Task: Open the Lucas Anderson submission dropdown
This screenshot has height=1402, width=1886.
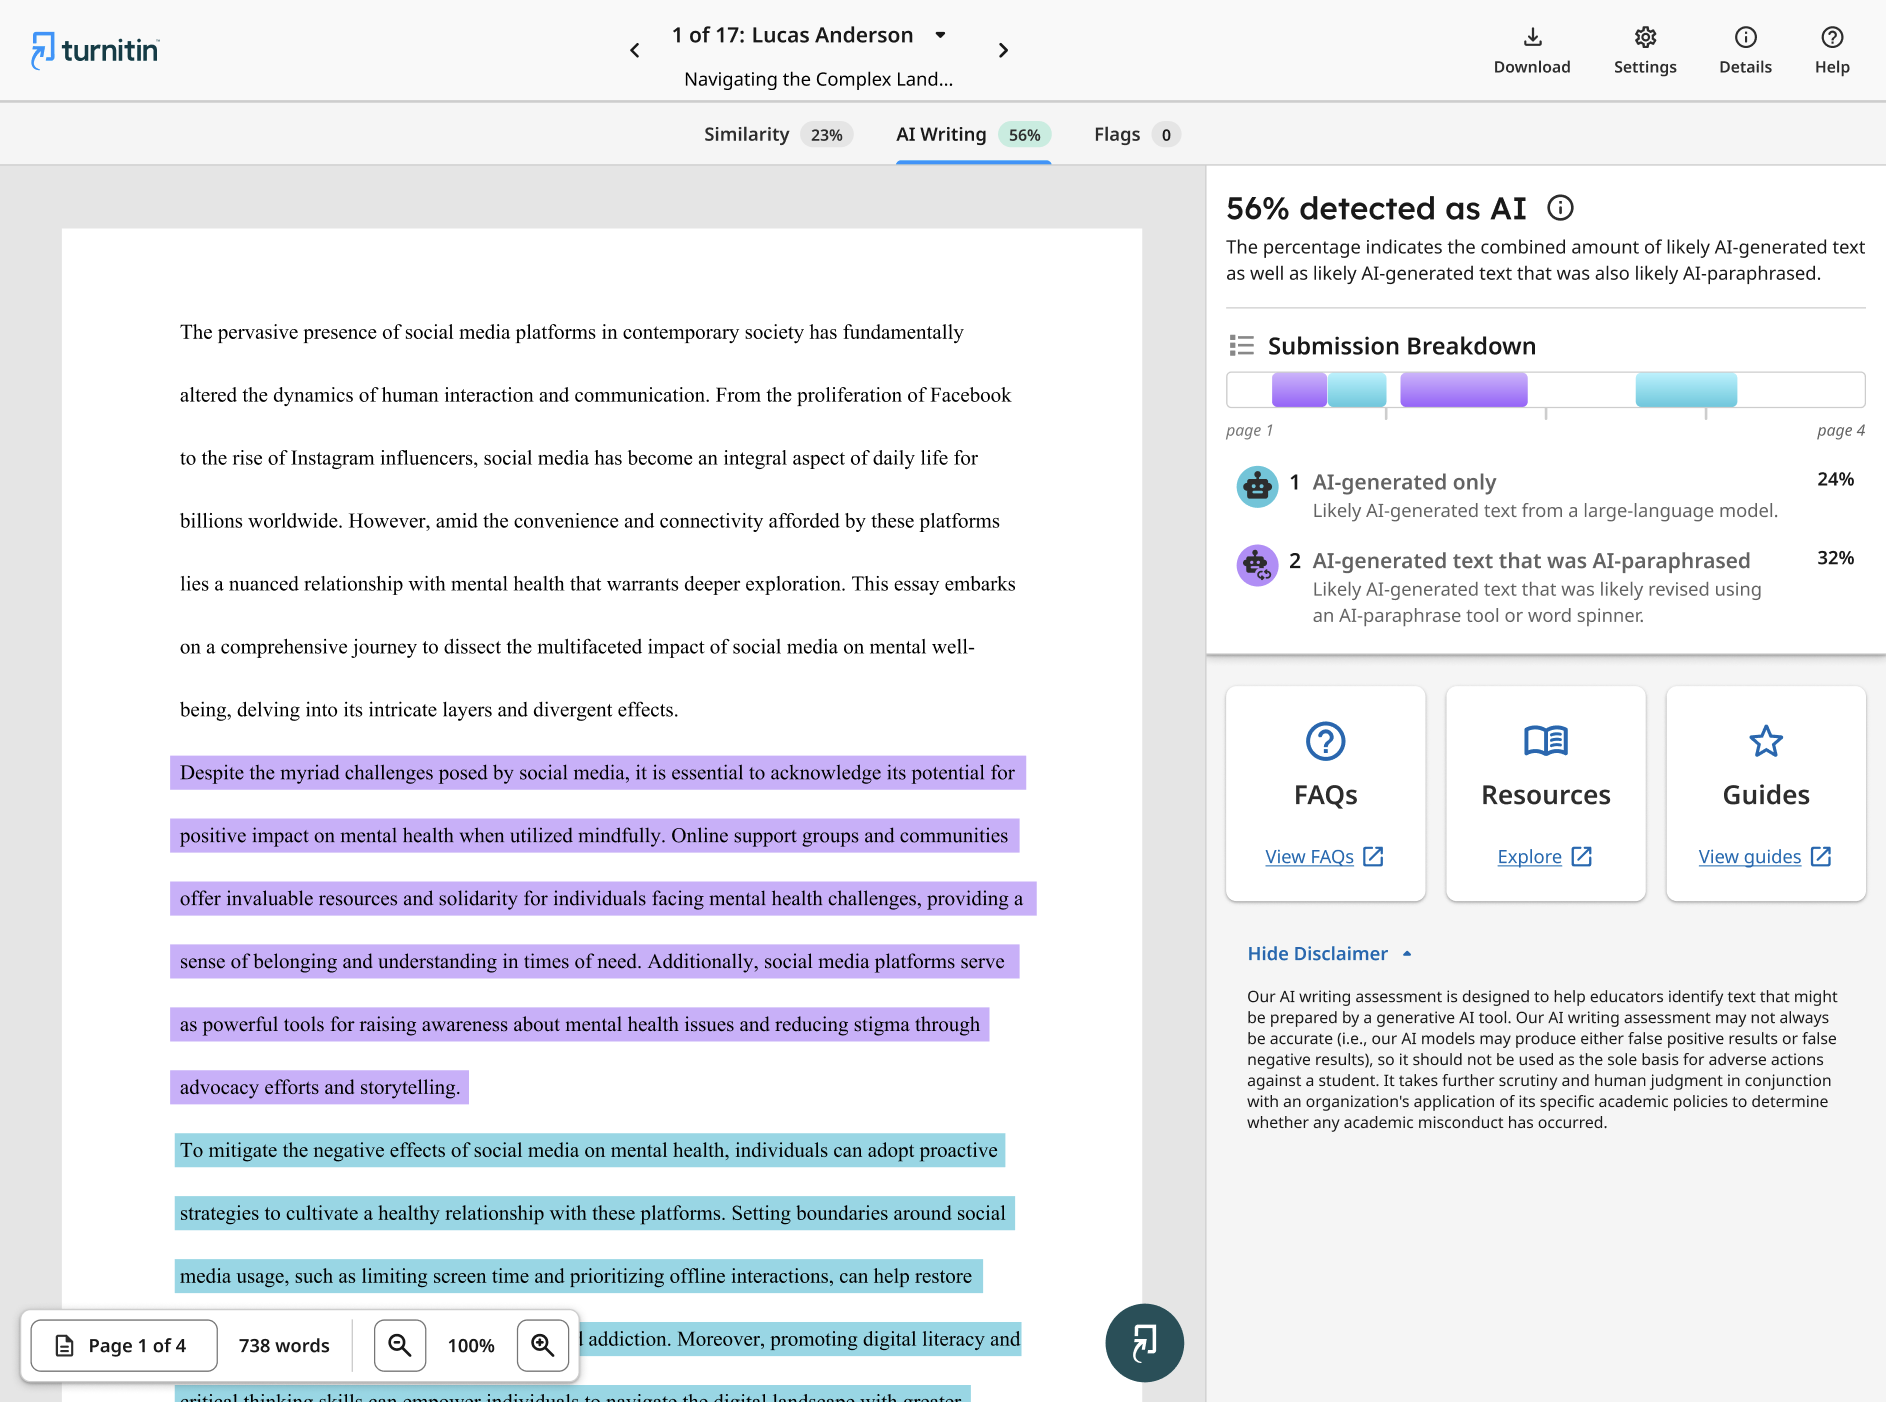Action: pos(940,34)
